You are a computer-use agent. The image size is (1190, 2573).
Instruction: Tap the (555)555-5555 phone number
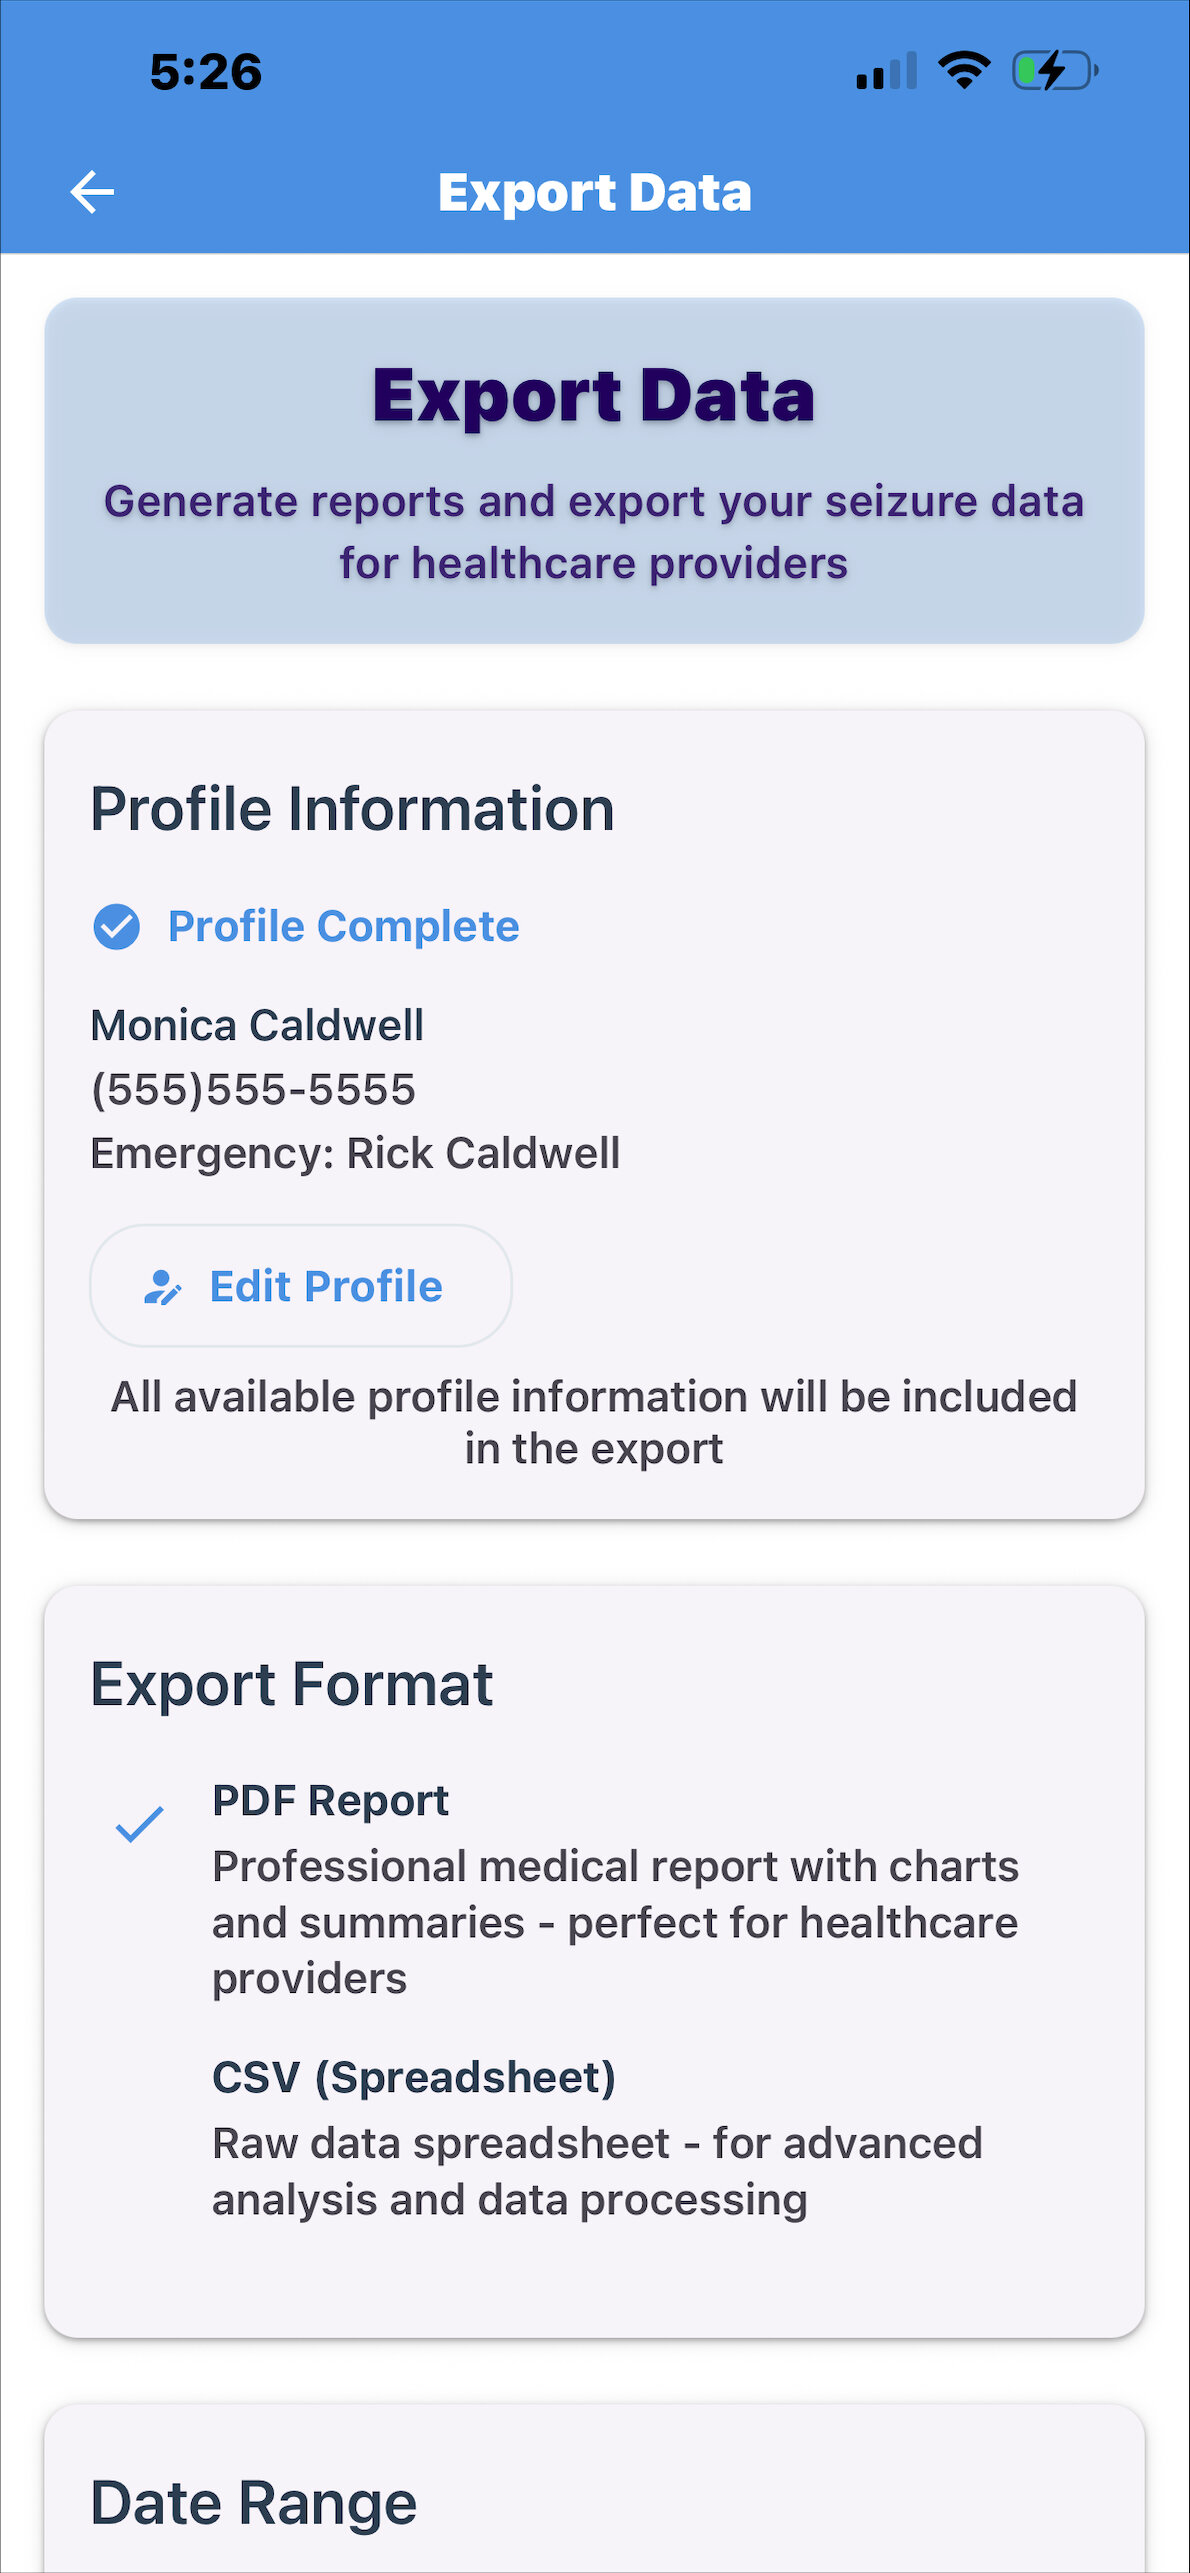point(253,1089)
